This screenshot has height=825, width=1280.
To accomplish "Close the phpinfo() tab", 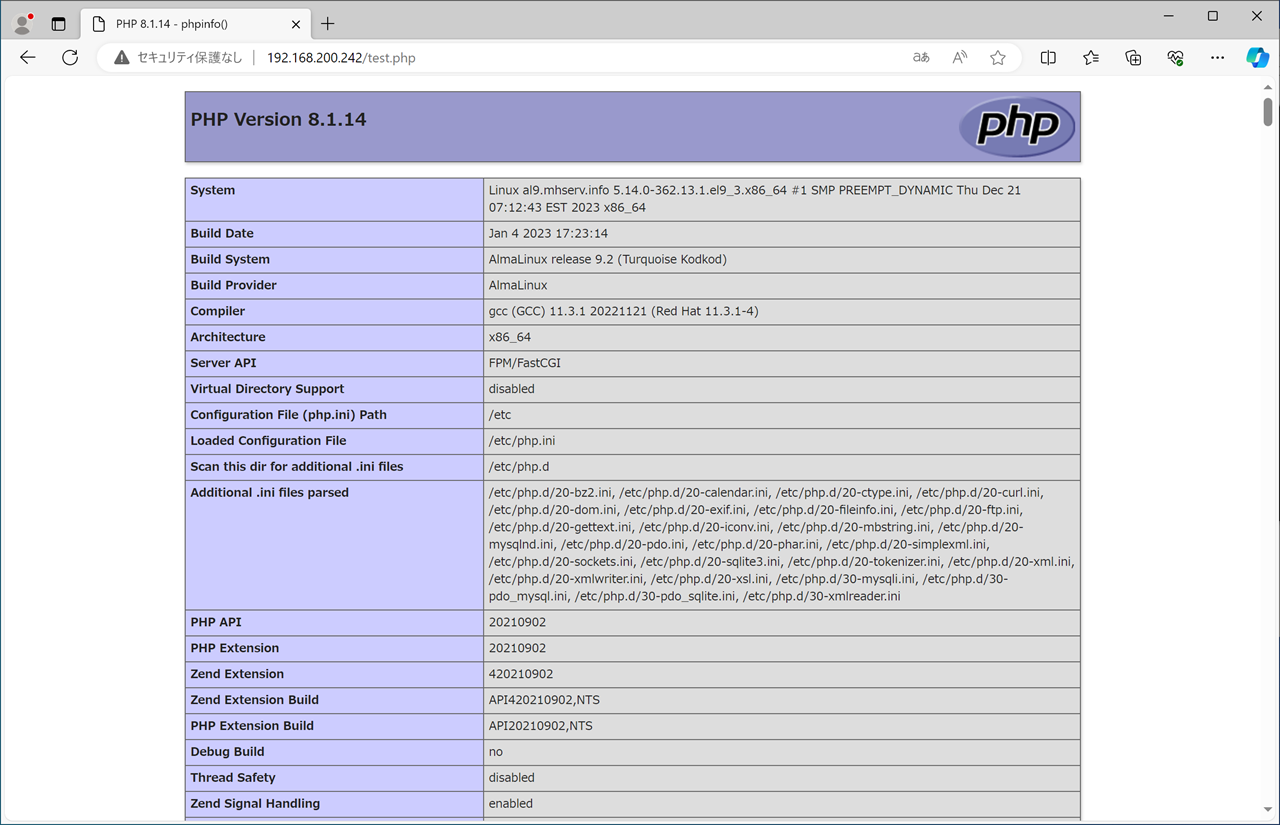I will coord(292,24).
